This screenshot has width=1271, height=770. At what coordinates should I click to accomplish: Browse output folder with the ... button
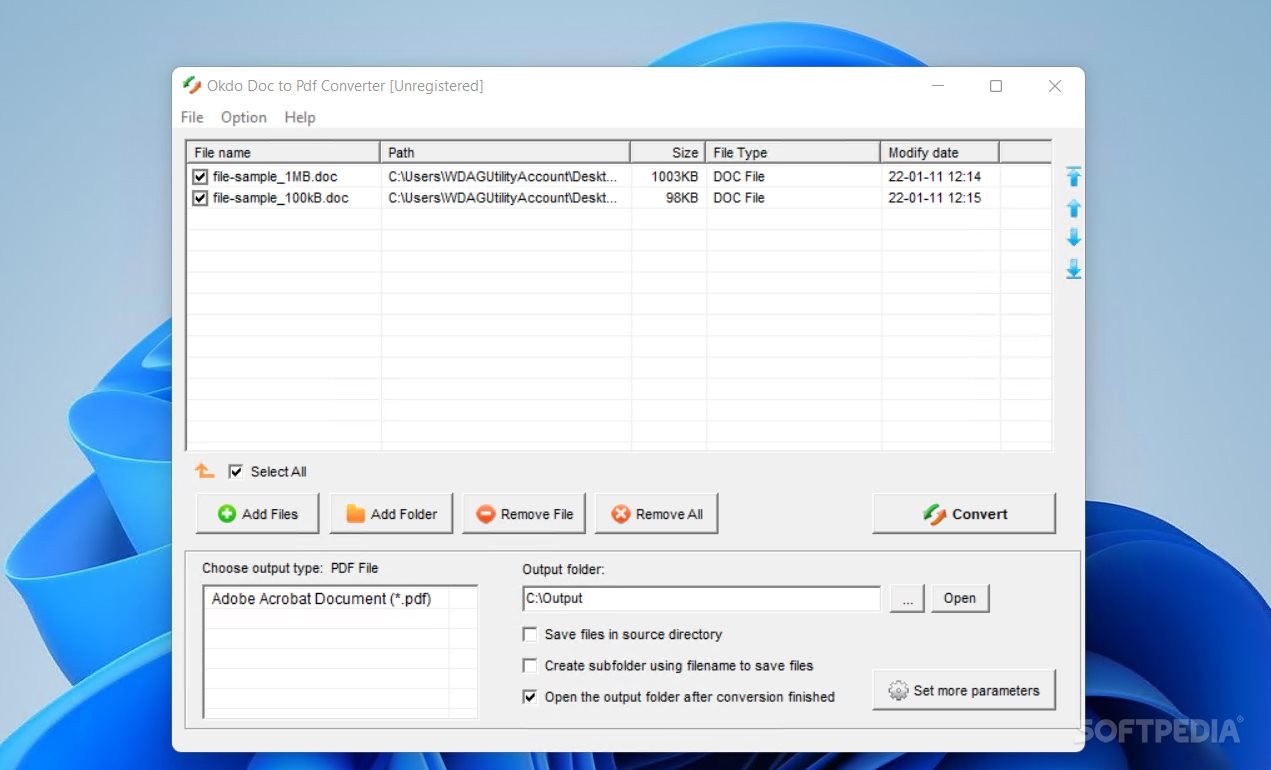pyautogui.click(x=907, y=598)
